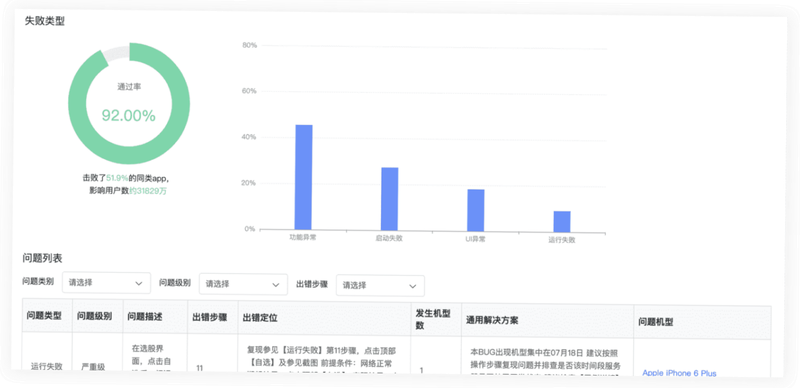The height and width of the screenshot is (388, 800).
Task: Click the 问题类型 column header
Action: click(x=44, y=316)
